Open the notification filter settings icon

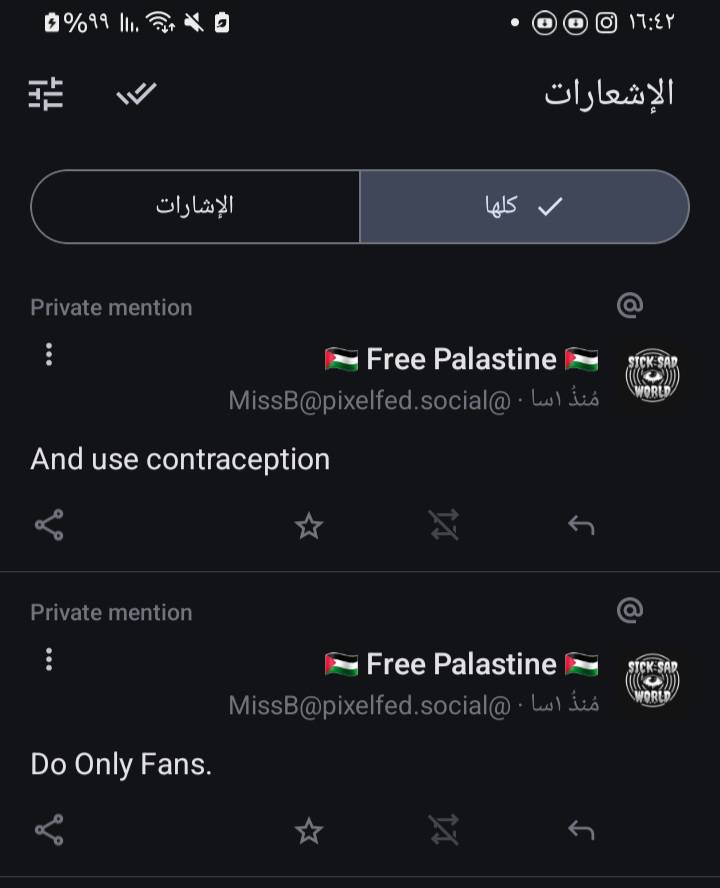(x=45, y=94)
